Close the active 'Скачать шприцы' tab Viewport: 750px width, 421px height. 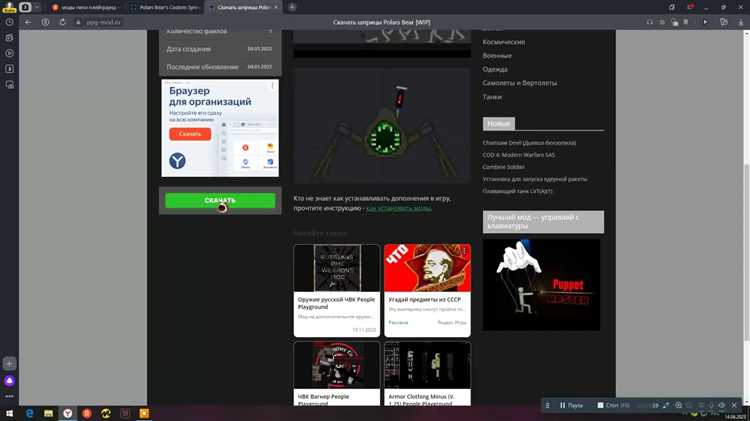click(276, 7)
